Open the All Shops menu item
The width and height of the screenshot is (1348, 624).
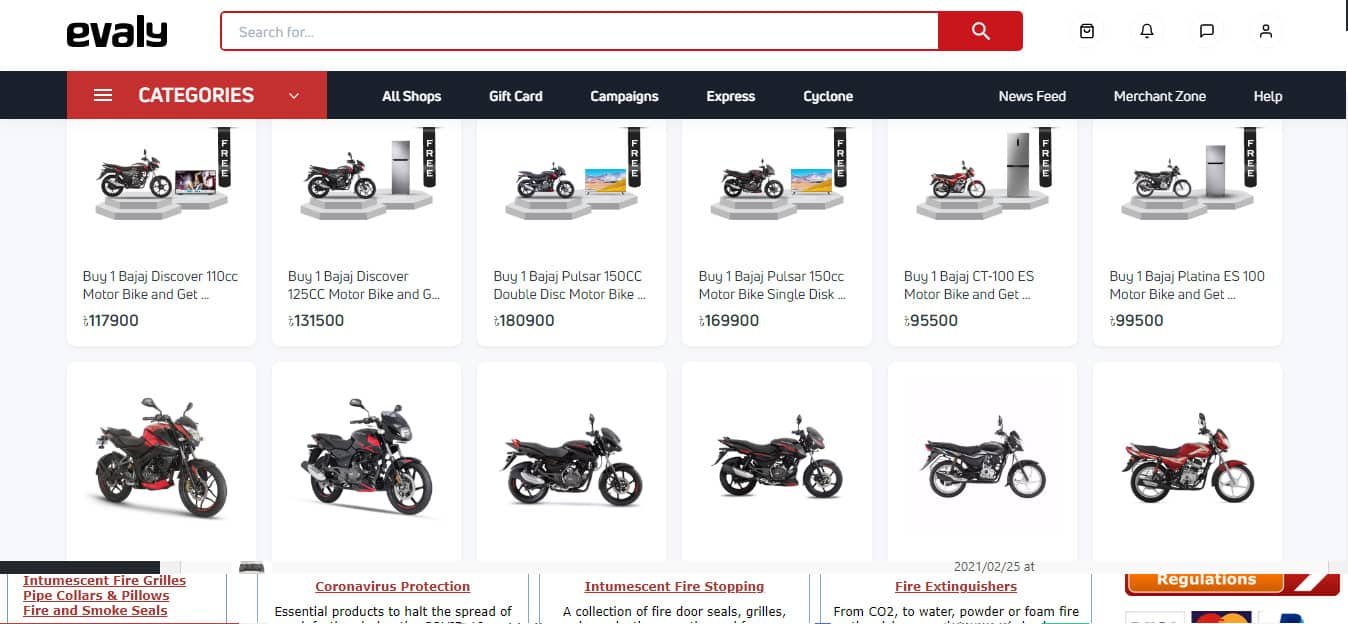[x=411, y=96]
